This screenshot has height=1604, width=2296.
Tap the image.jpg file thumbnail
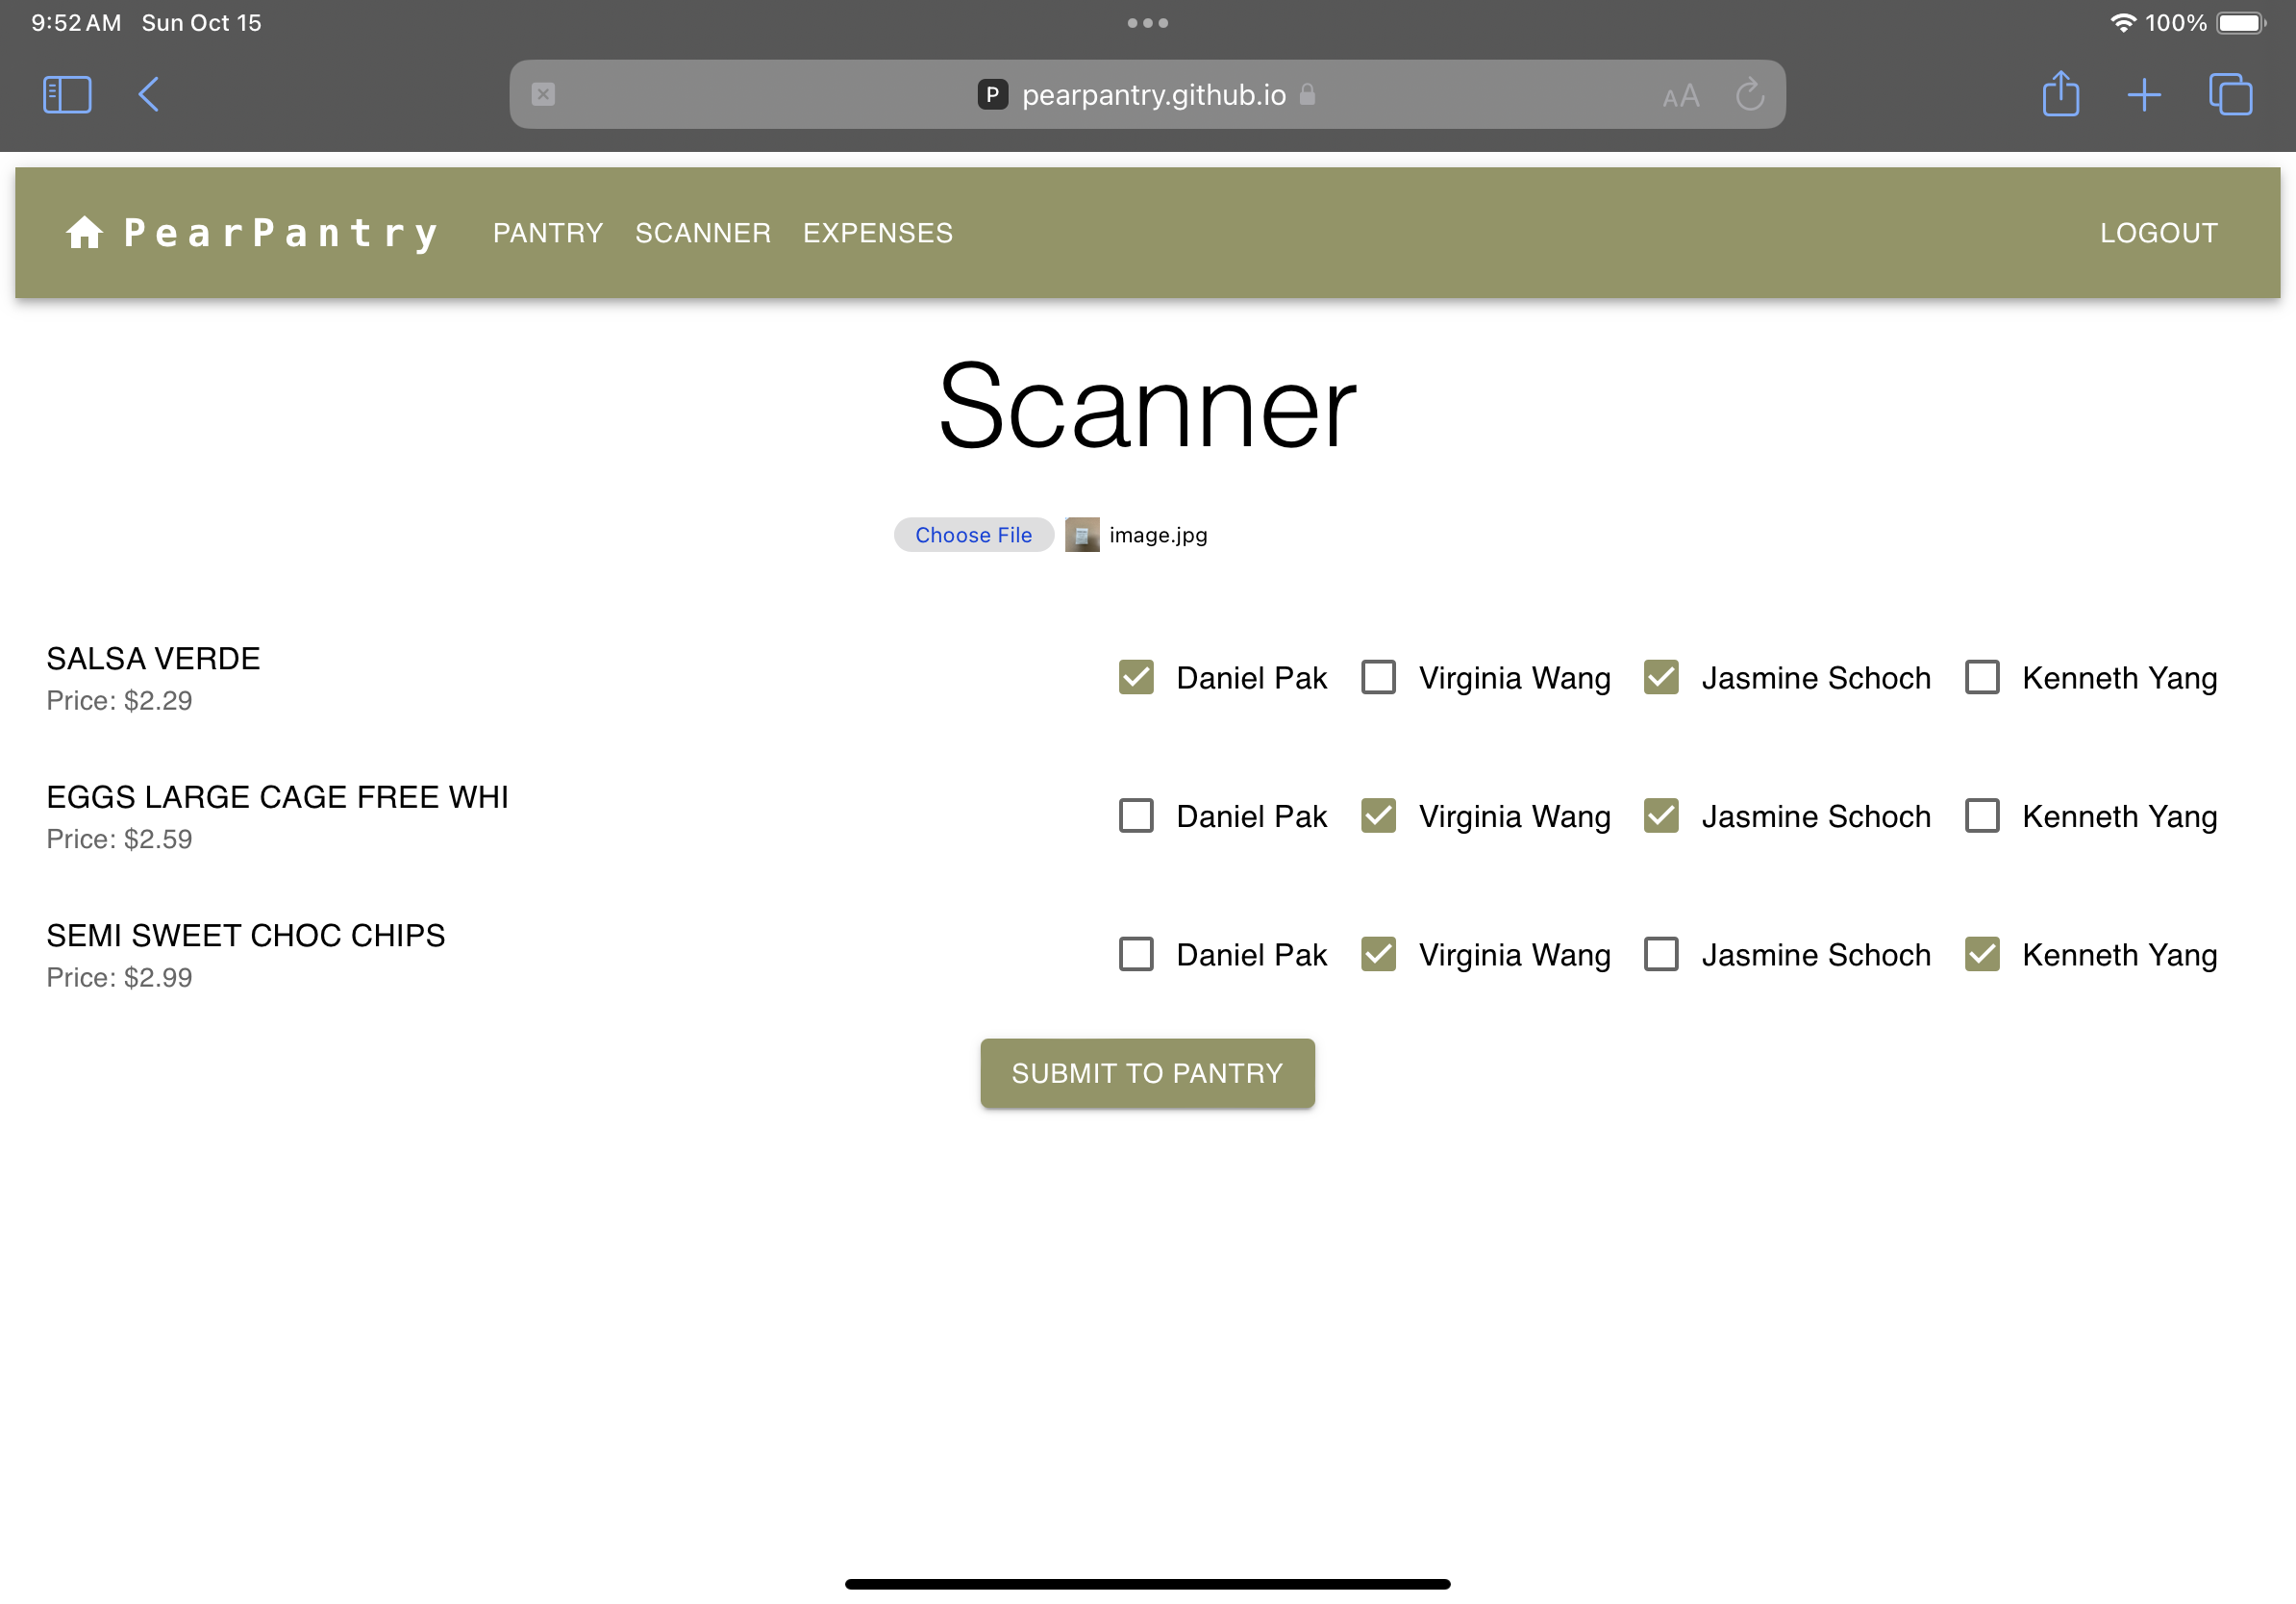pos(1082,535)
